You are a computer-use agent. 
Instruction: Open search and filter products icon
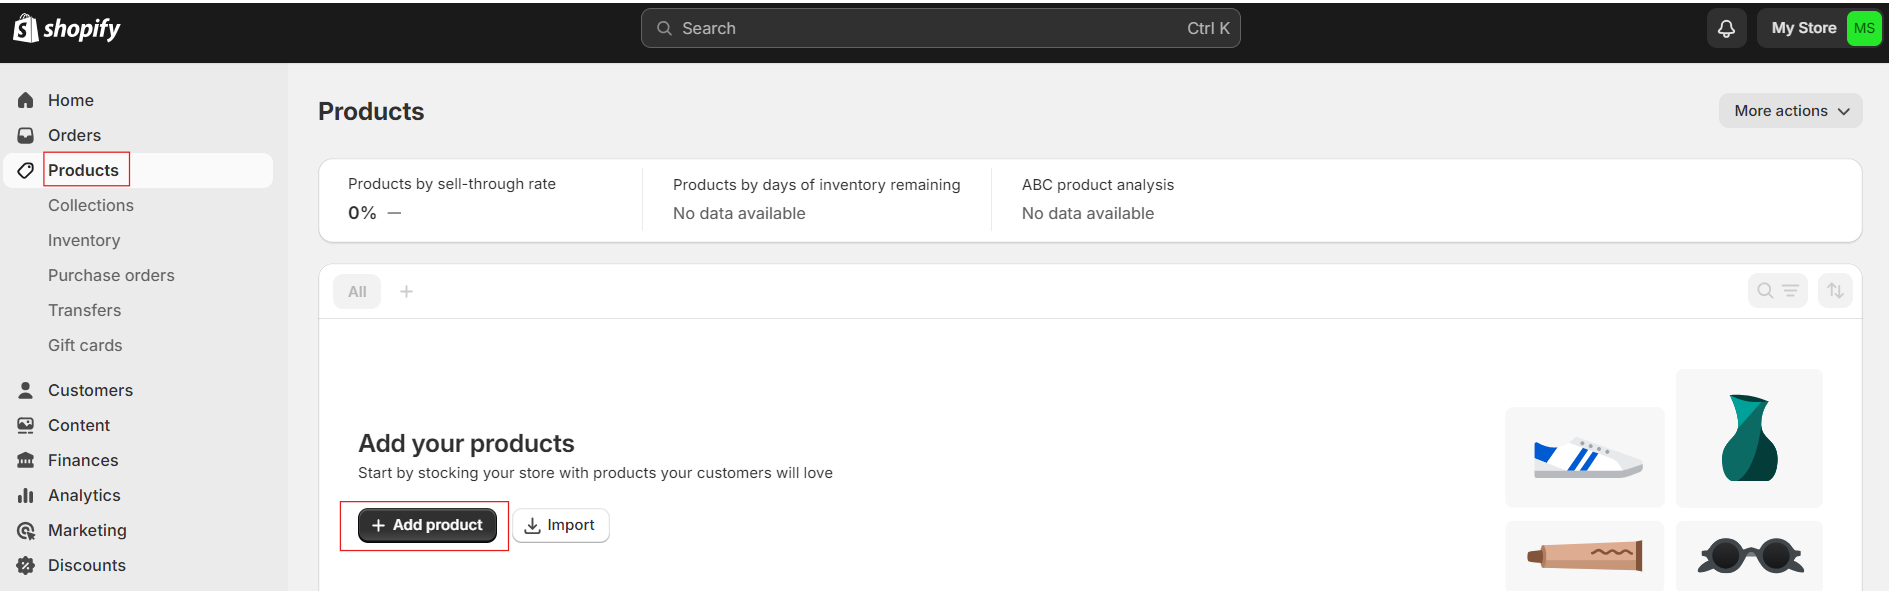1777,291
